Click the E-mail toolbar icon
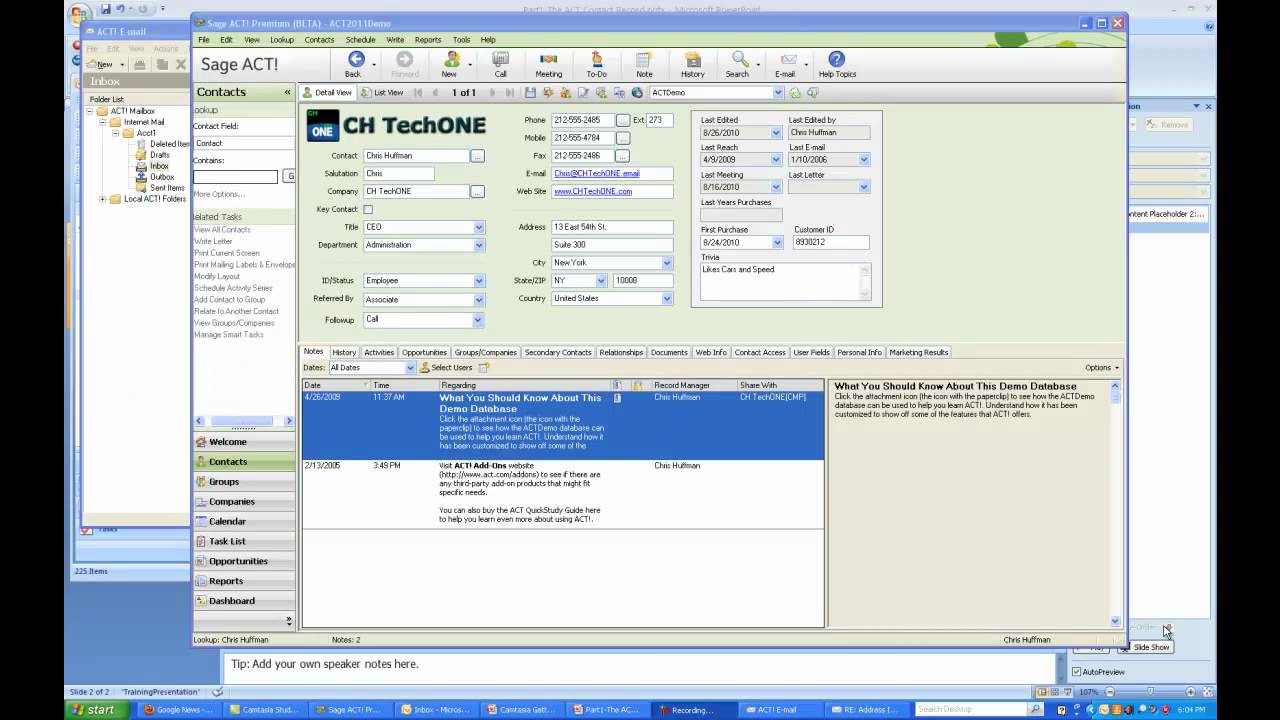This screenshot has height=720, width=1280. coord(786,64)
